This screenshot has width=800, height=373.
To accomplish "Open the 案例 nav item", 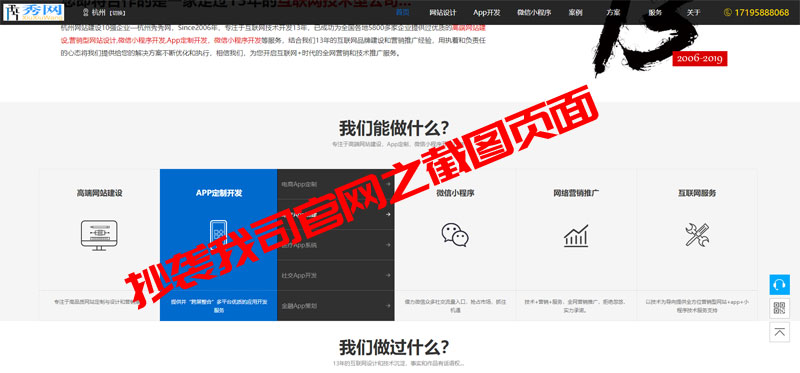I will 576,13.
